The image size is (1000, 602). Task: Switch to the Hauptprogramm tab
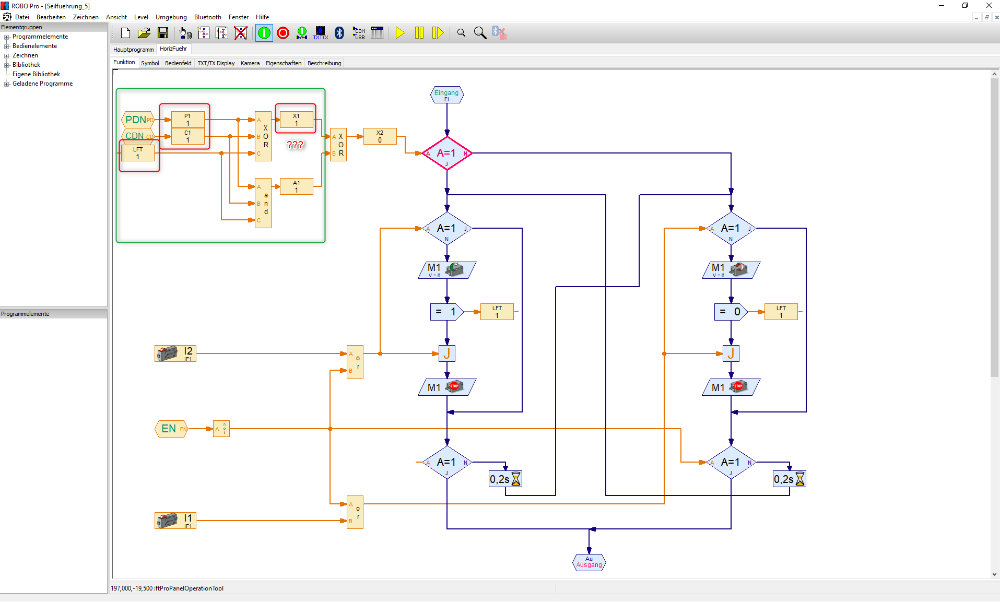point(133,48)
